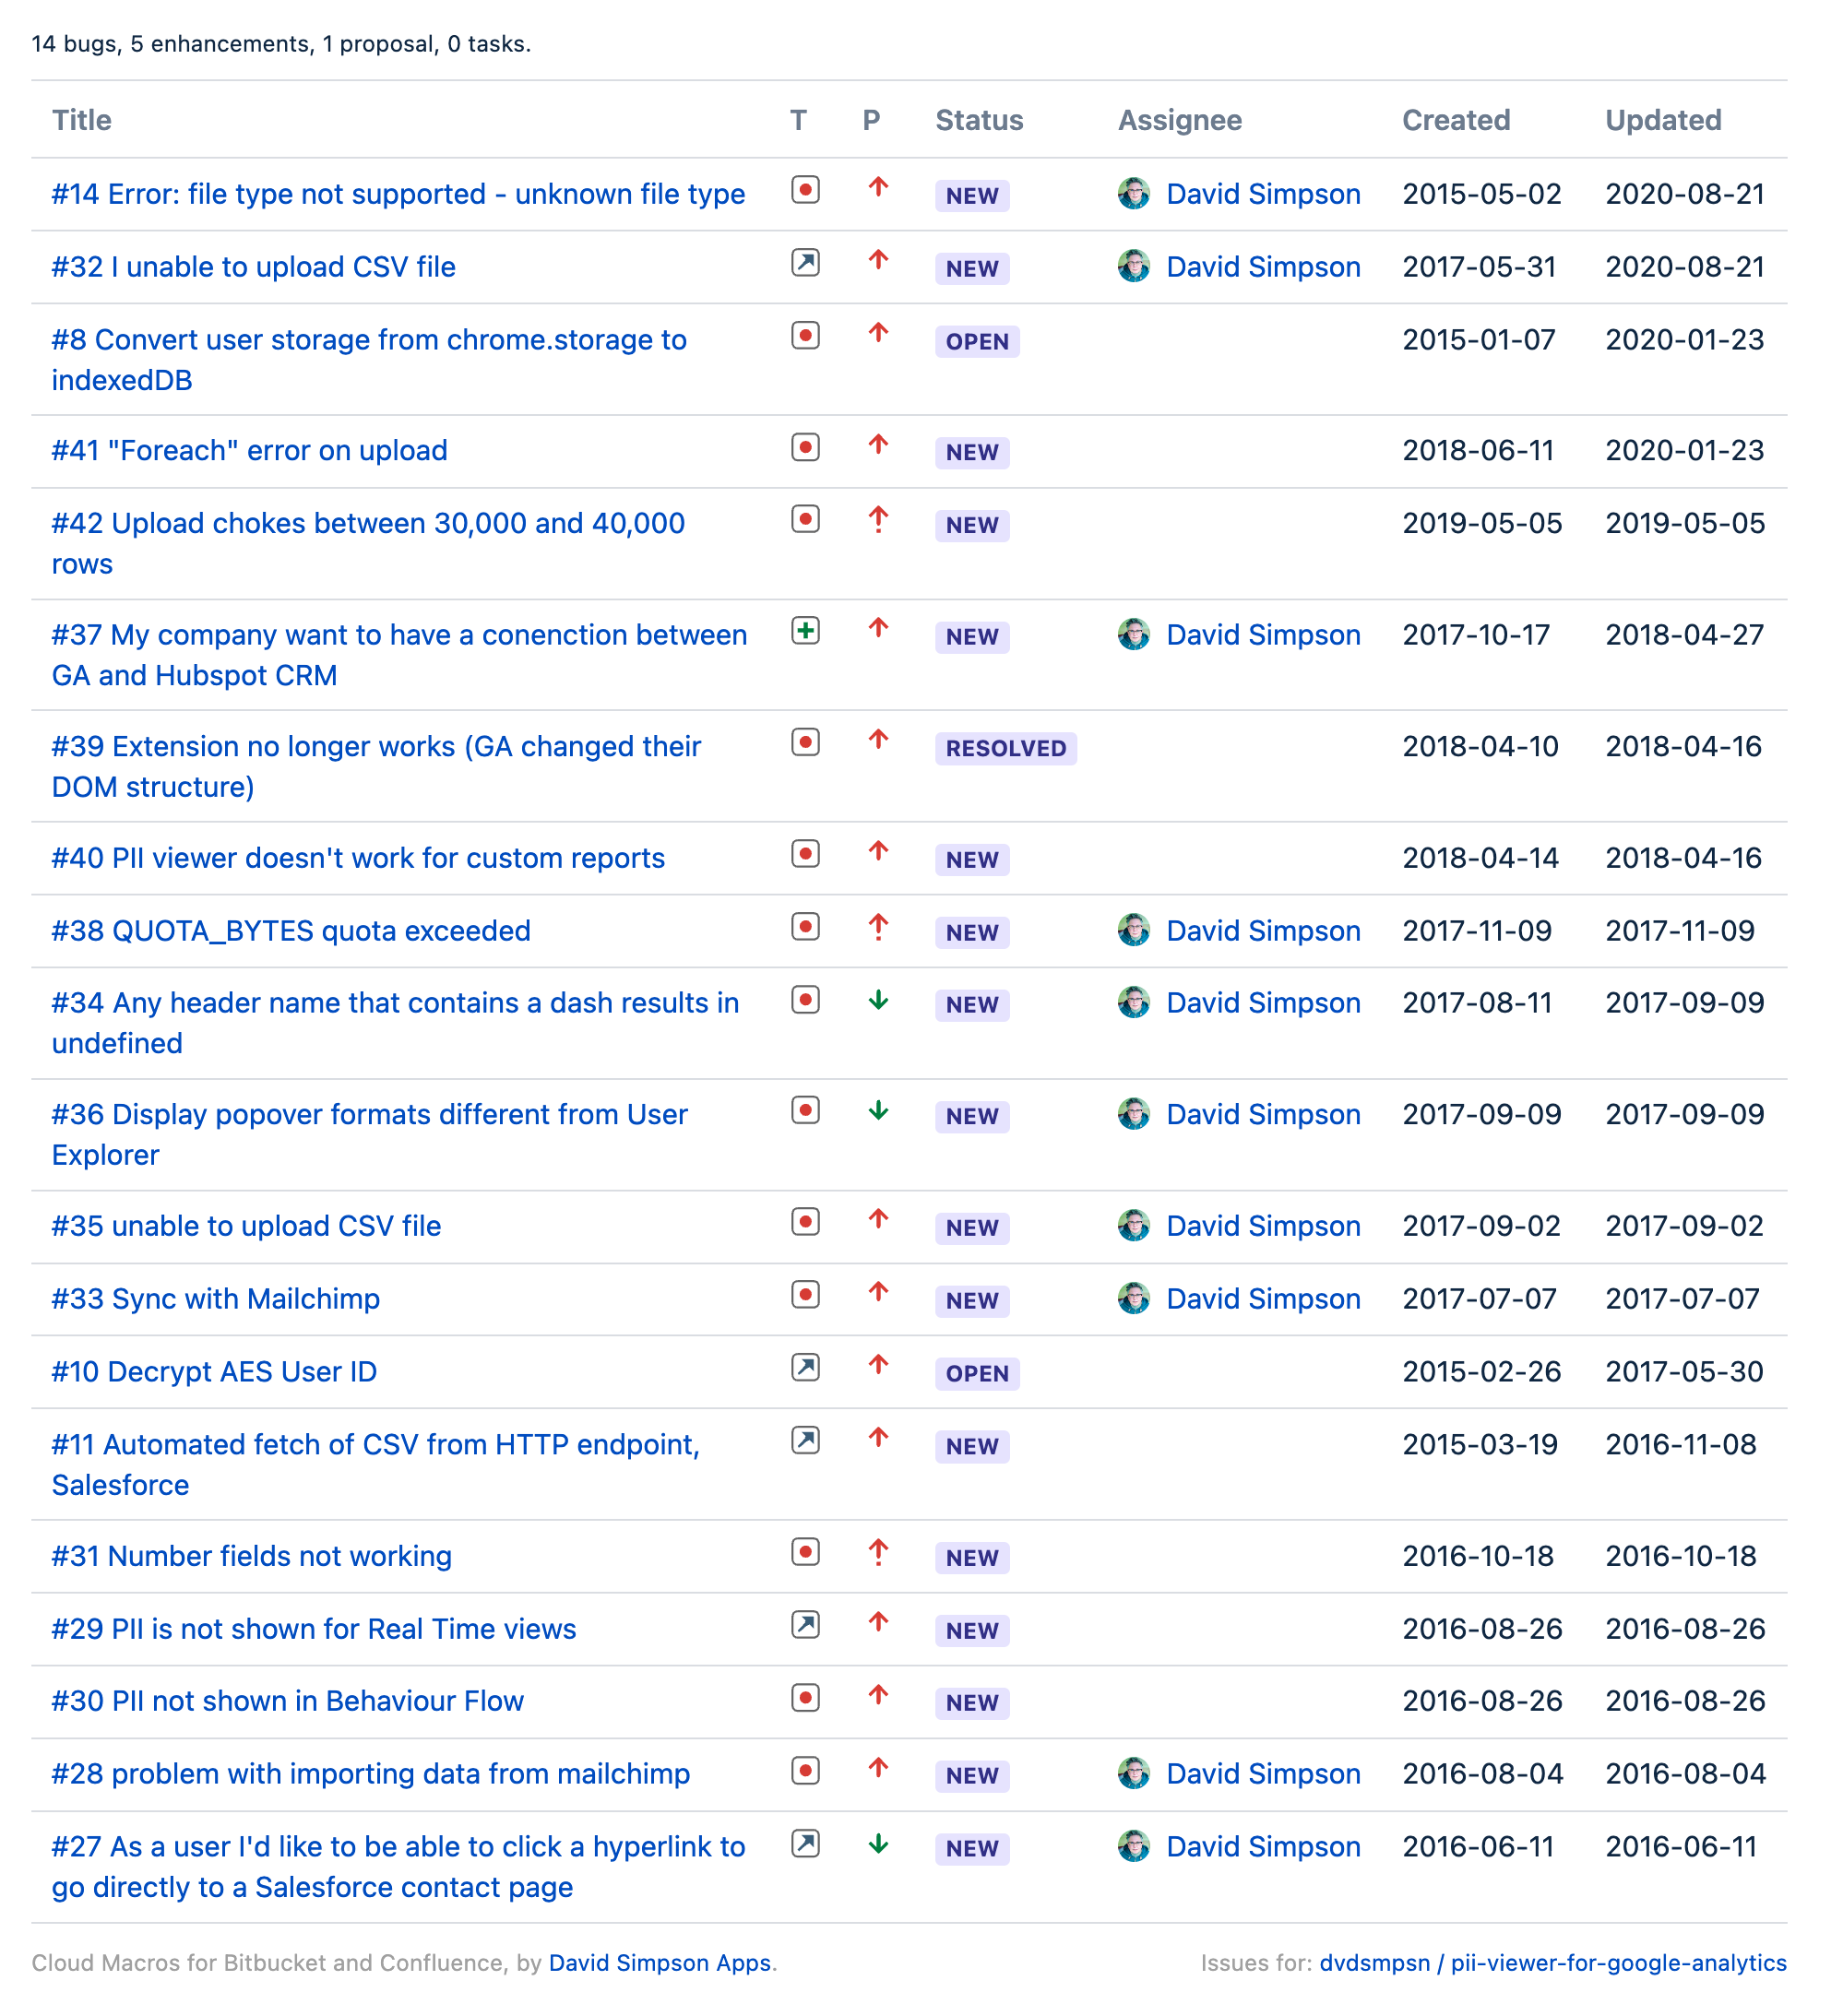Open issue #33 Sync with Mailchimp
This screenshot has width=1843, height=2016.
point(215,1298)
